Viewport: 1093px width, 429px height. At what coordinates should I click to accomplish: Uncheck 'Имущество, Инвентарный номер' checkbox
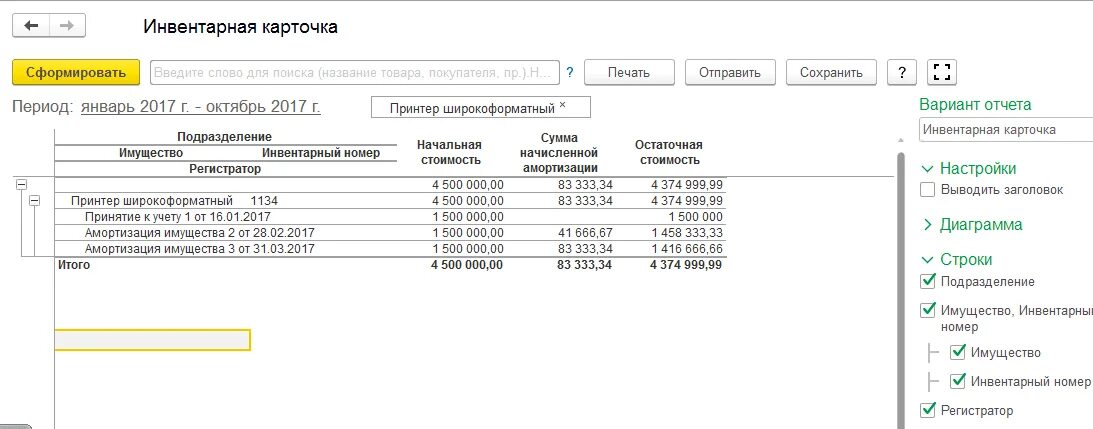click(x=927, y=310)
